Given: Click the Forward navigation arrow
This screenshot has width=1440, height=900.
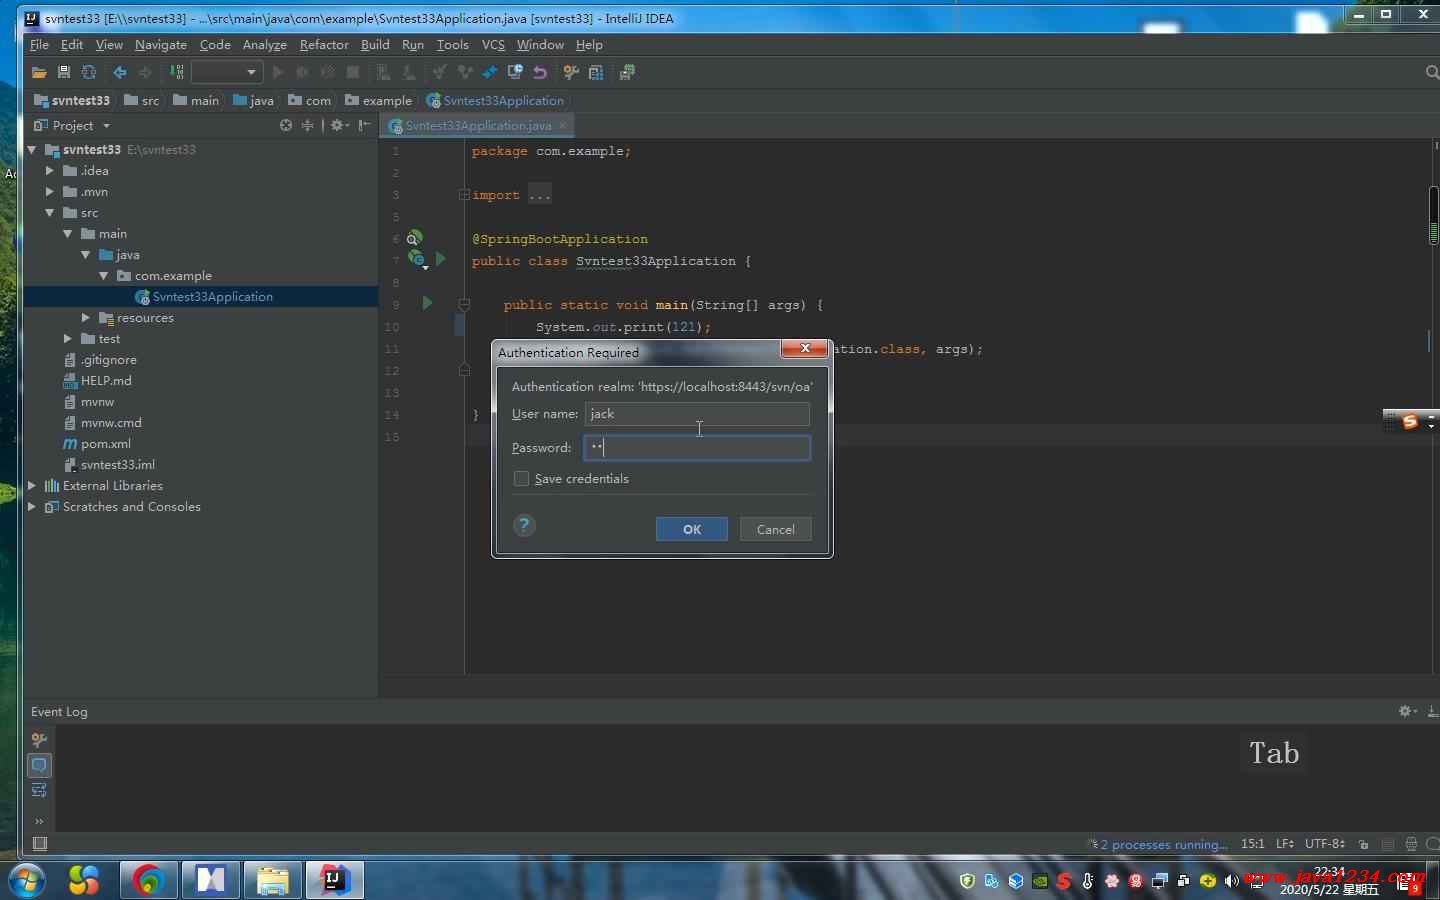Looking at the screenshot, I should click(145, 72).
